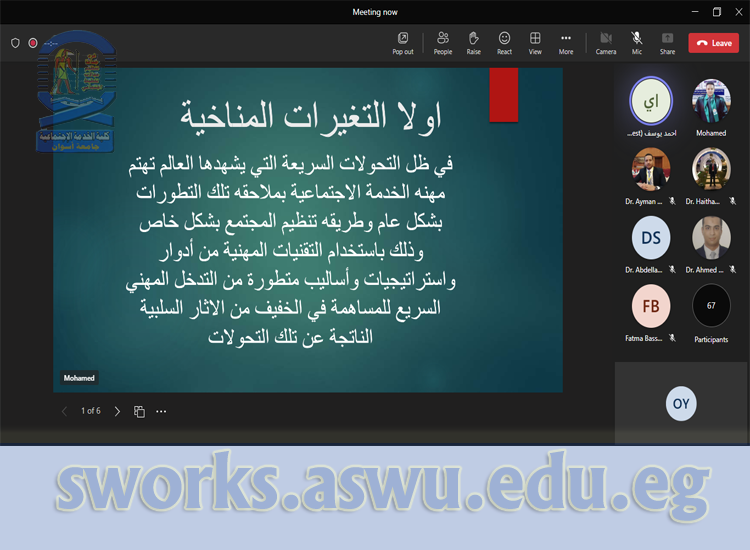
Task: Pop out the shared presentation
Action: (x=402, y=42)
